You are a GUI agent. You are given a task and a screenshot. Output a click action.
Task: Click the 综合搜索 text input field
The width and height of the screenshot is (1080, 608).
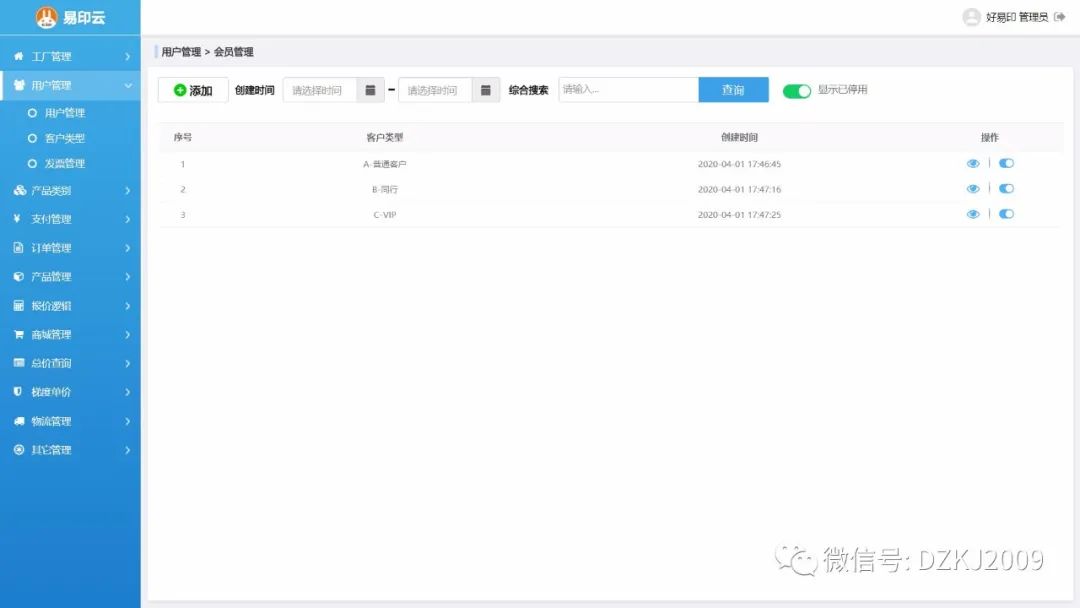click(x=628, y=90)
